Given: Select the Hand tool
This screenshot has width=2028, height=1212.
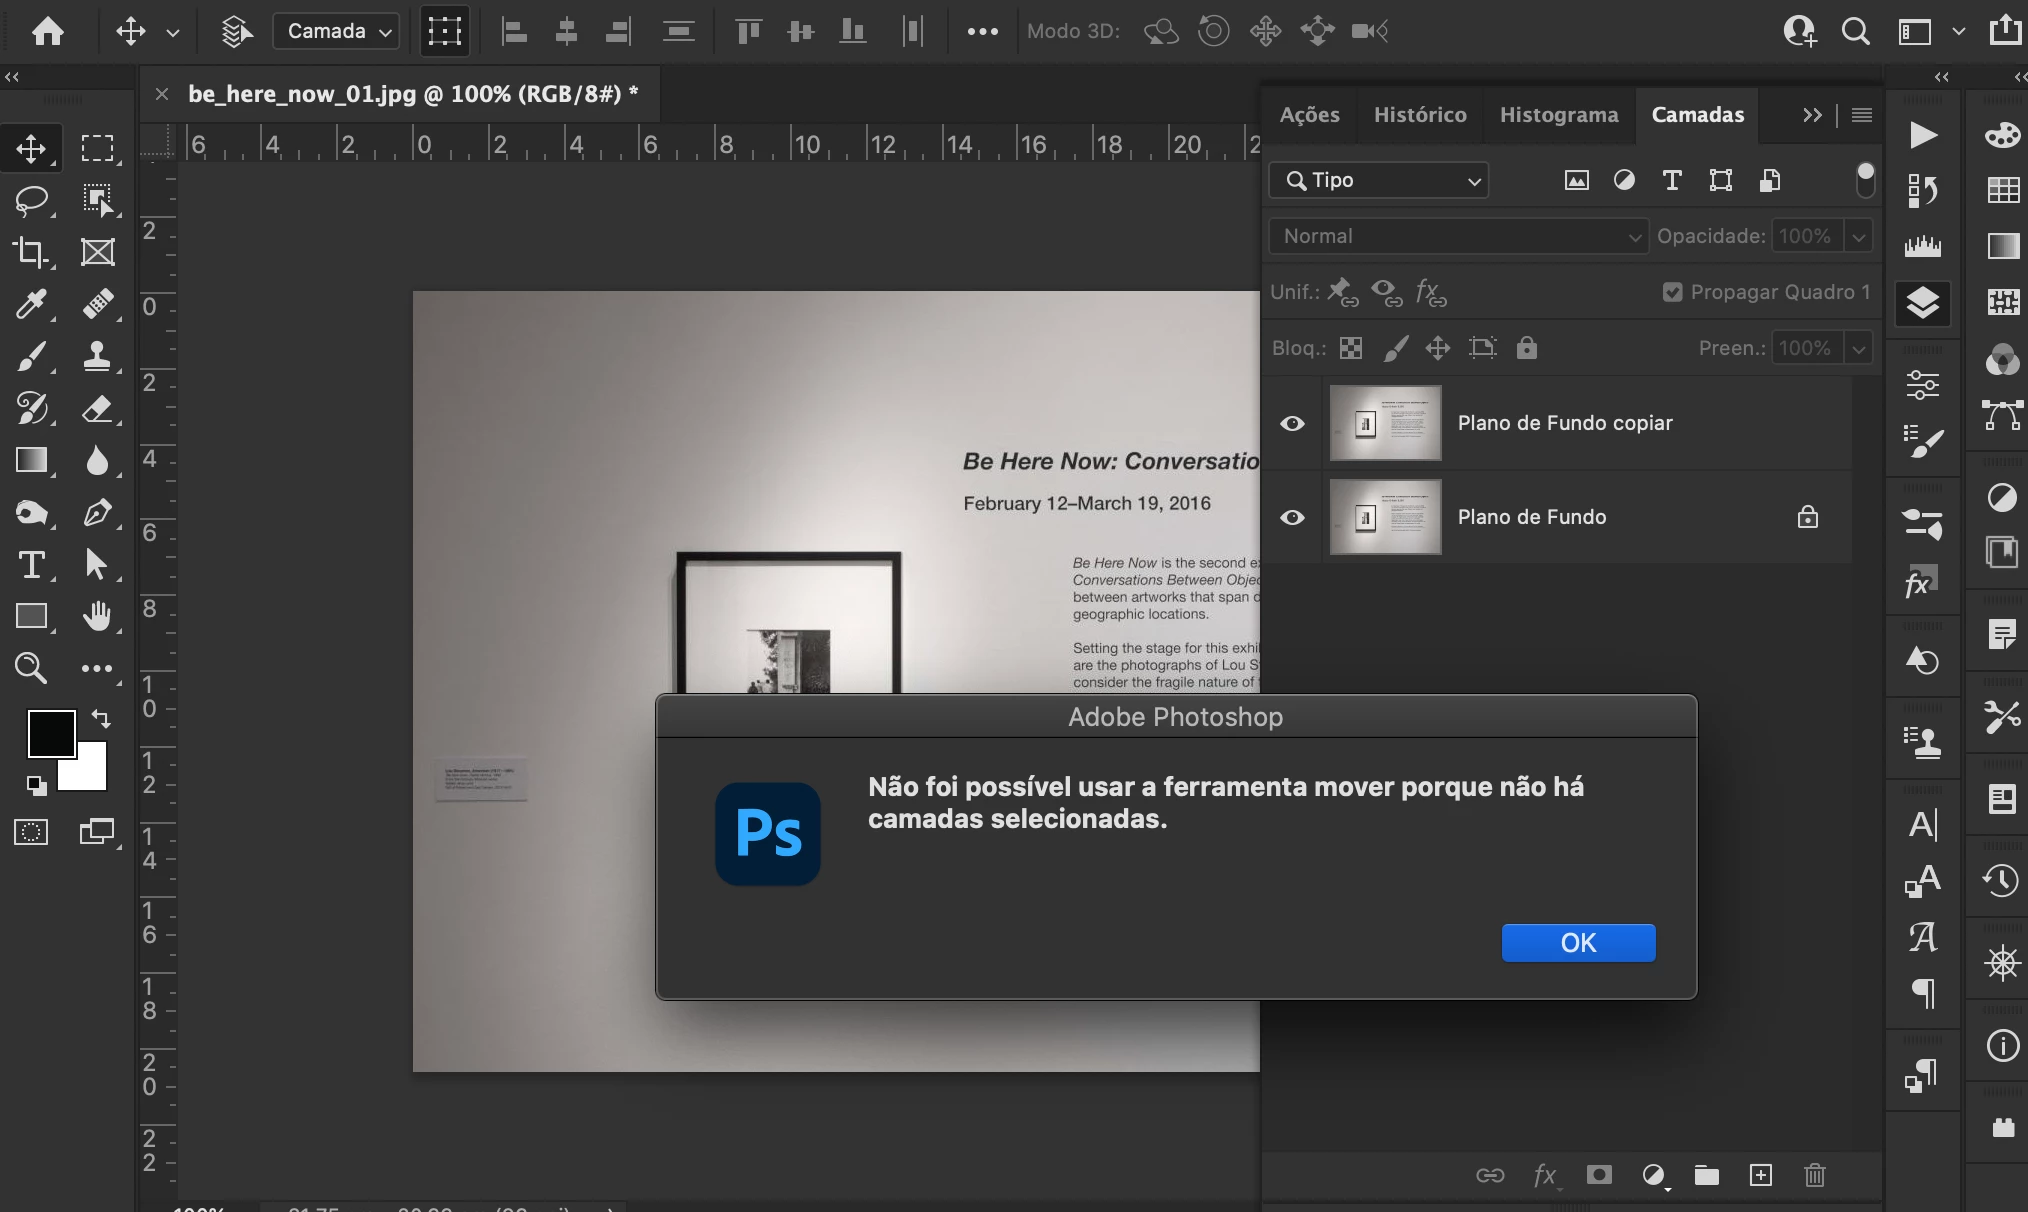Looking at the screenshot, I should 97,616.
